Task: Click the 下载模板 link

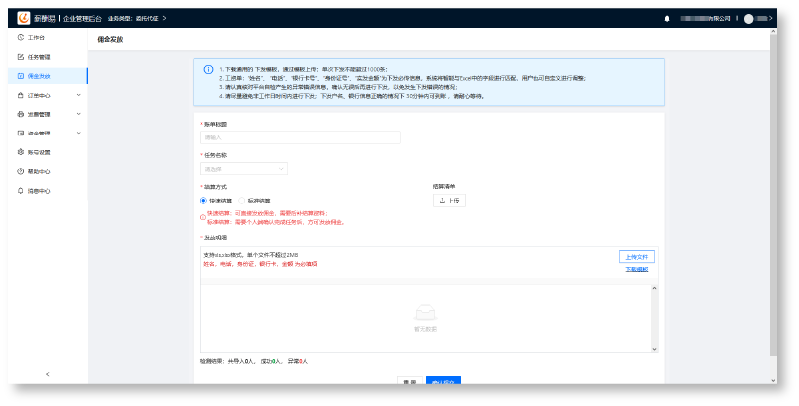Action: [637, 270]
